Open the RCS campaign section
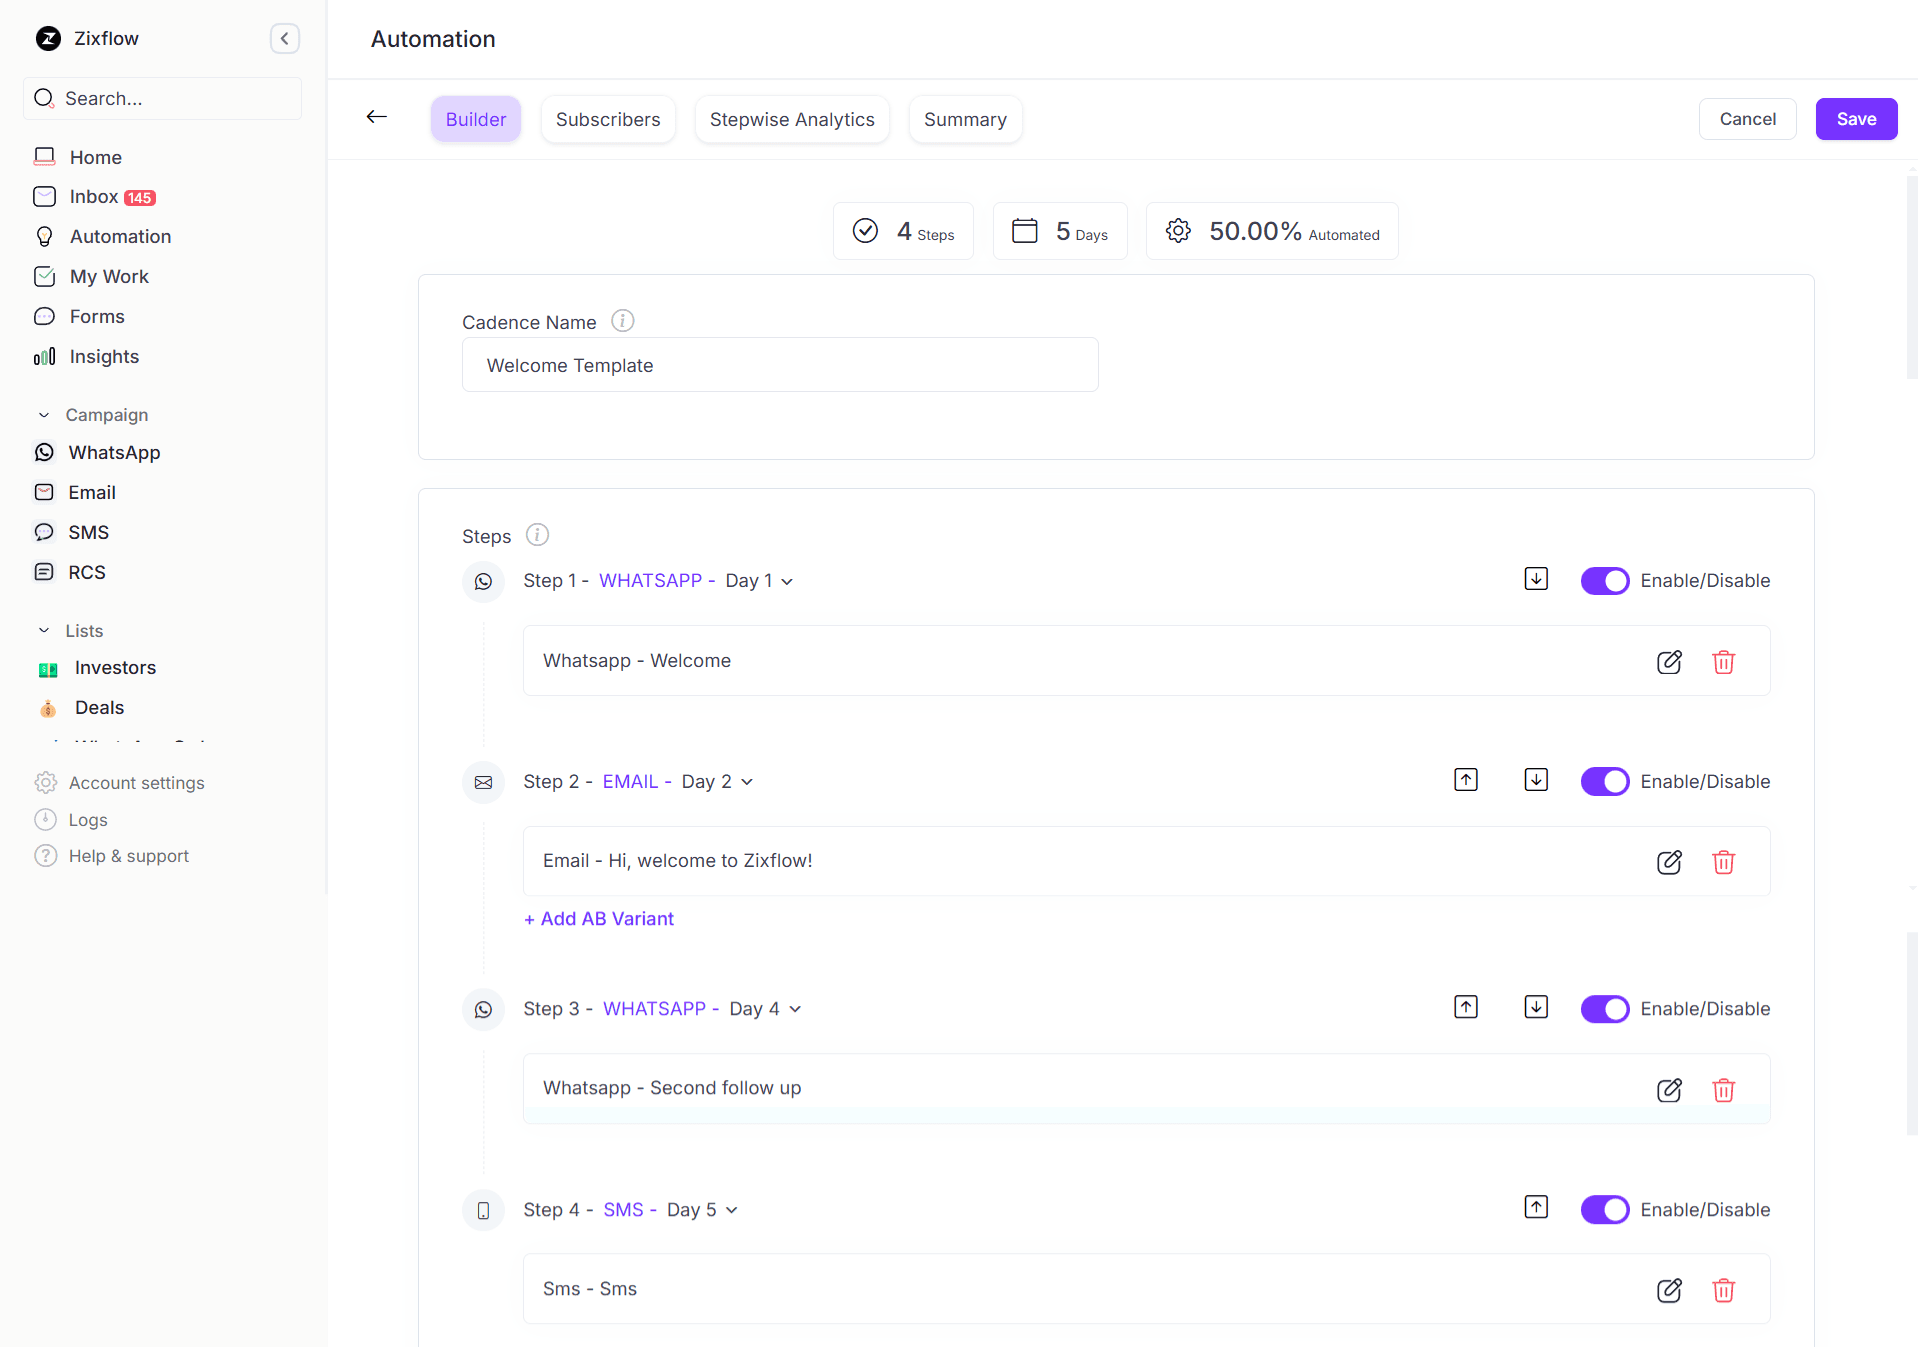The height and width of the screenshot is (1347, 1918). click(87, 572)
